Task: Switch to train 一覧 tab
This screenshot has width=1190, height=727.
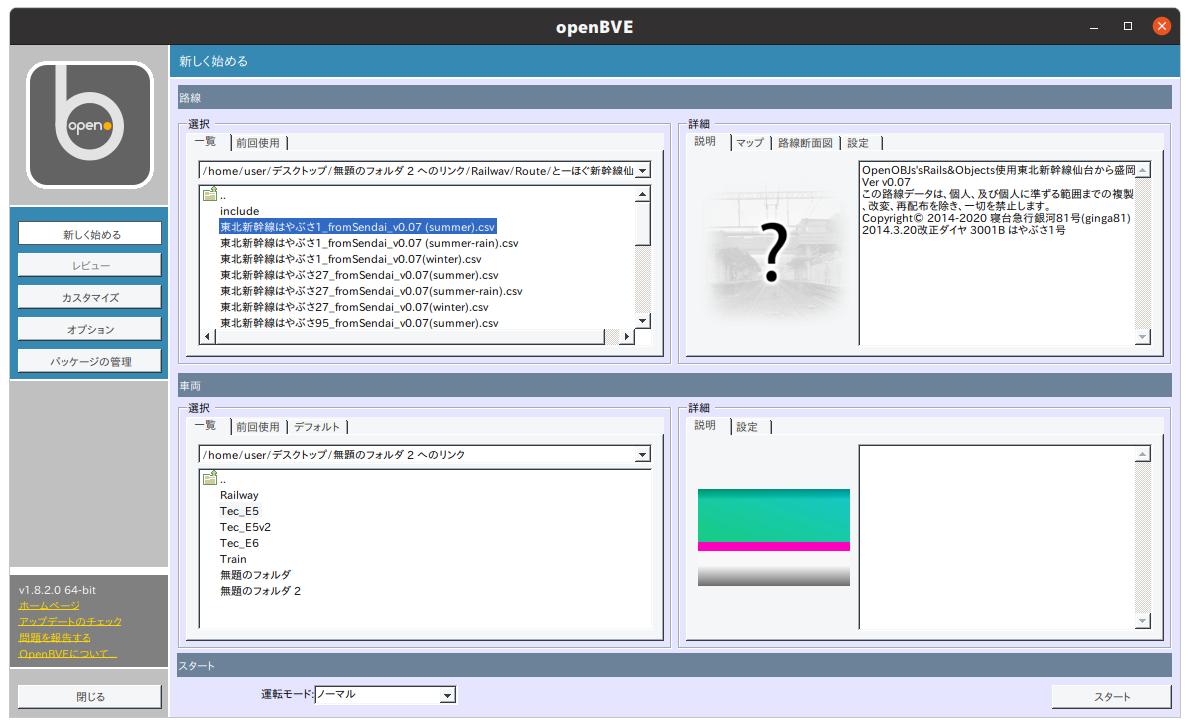Action: [x=206, y=426]
